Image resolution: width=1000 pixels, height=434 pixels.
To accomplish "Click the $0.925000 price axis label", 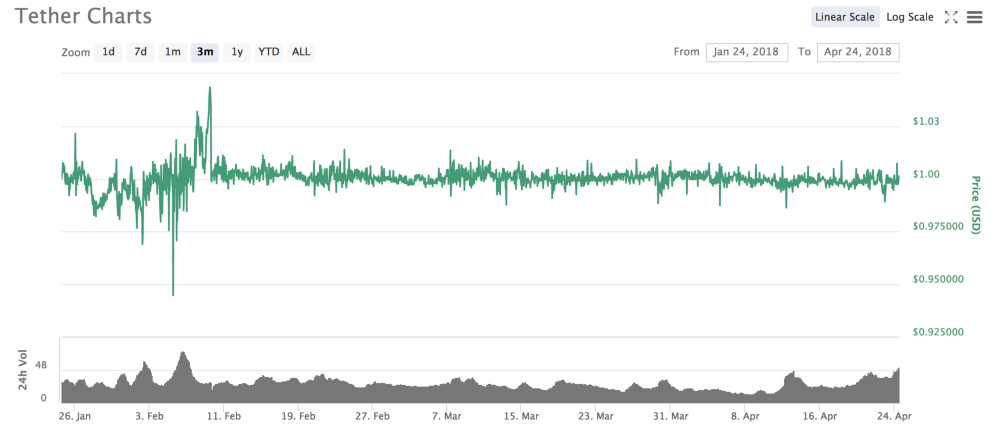I will (937, 332).
